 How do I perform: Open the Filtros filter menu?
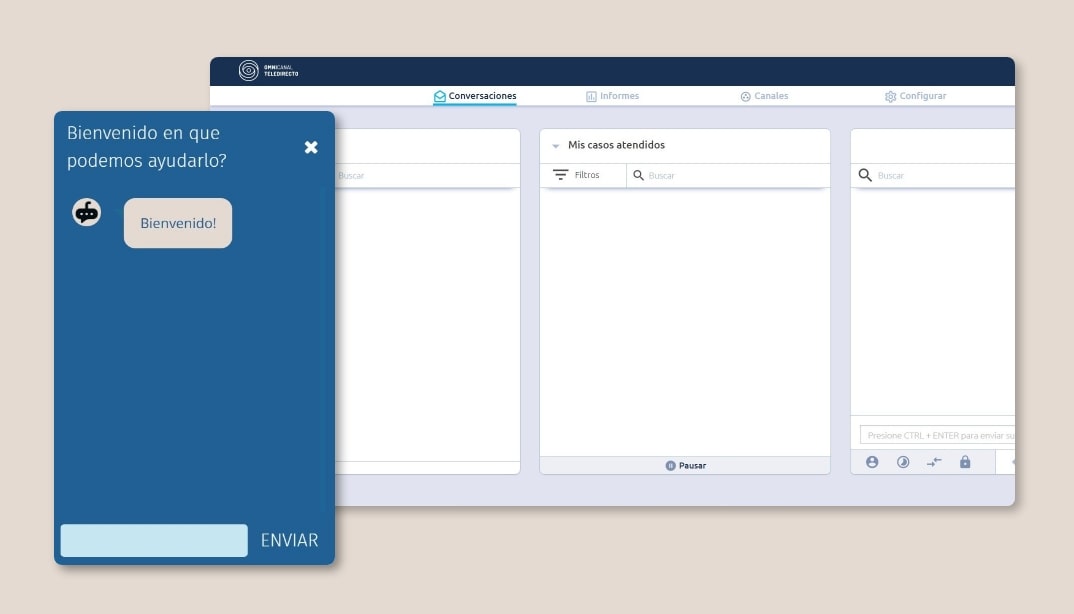(x=576, y=175)
